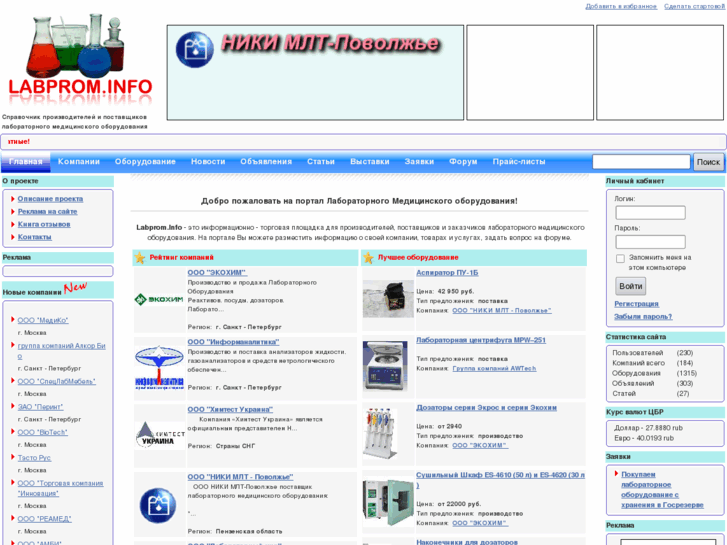The height and width of the screenshot is (545, 727).
Task: Open the Заявки menu item
Action: pyautogui.click(x=419, y=162)
